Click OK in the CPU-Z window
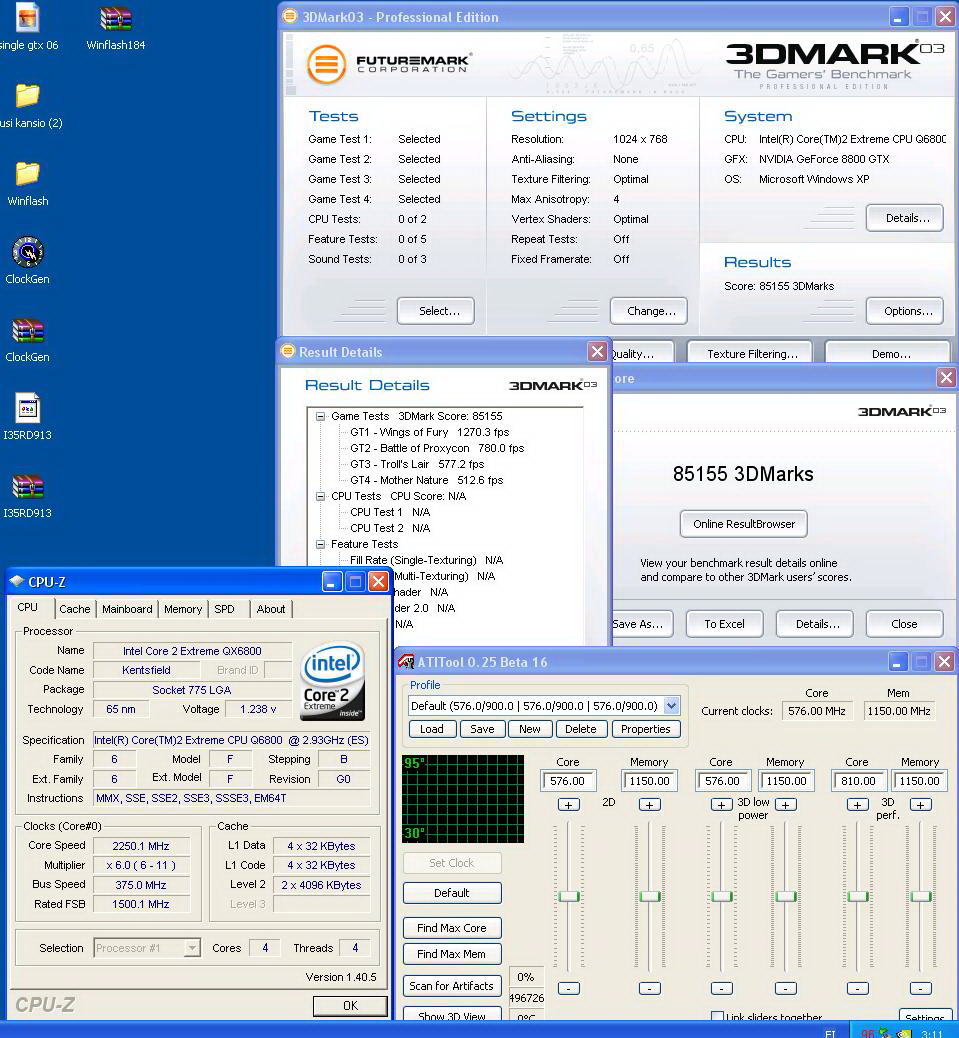Viewport: 959px width, 1038px height. coord(350,1006)
